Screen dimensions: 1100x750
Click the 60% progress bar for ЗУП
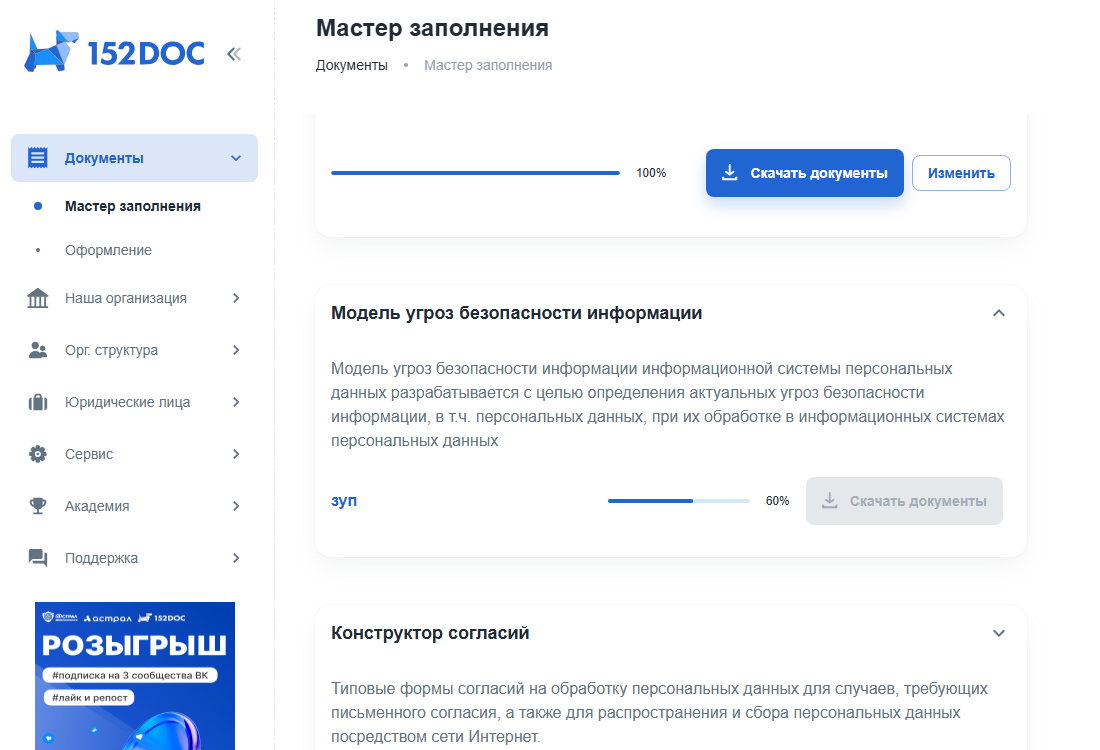(679, 501)
